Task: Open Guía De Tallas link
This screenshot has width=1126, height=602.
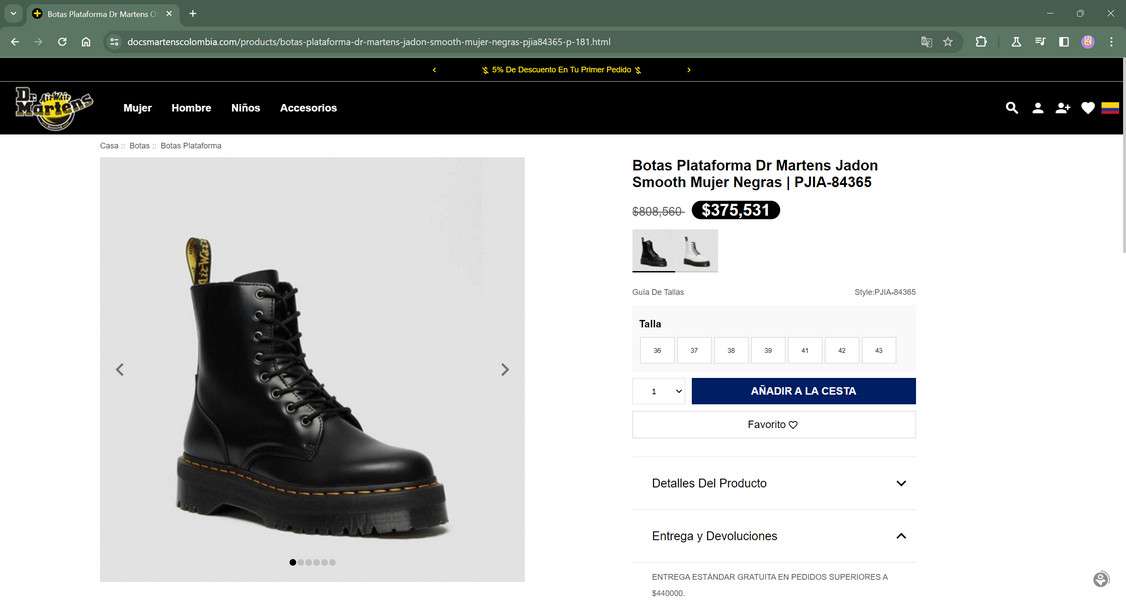Action: pyautogui.click(x=658, y=292)
